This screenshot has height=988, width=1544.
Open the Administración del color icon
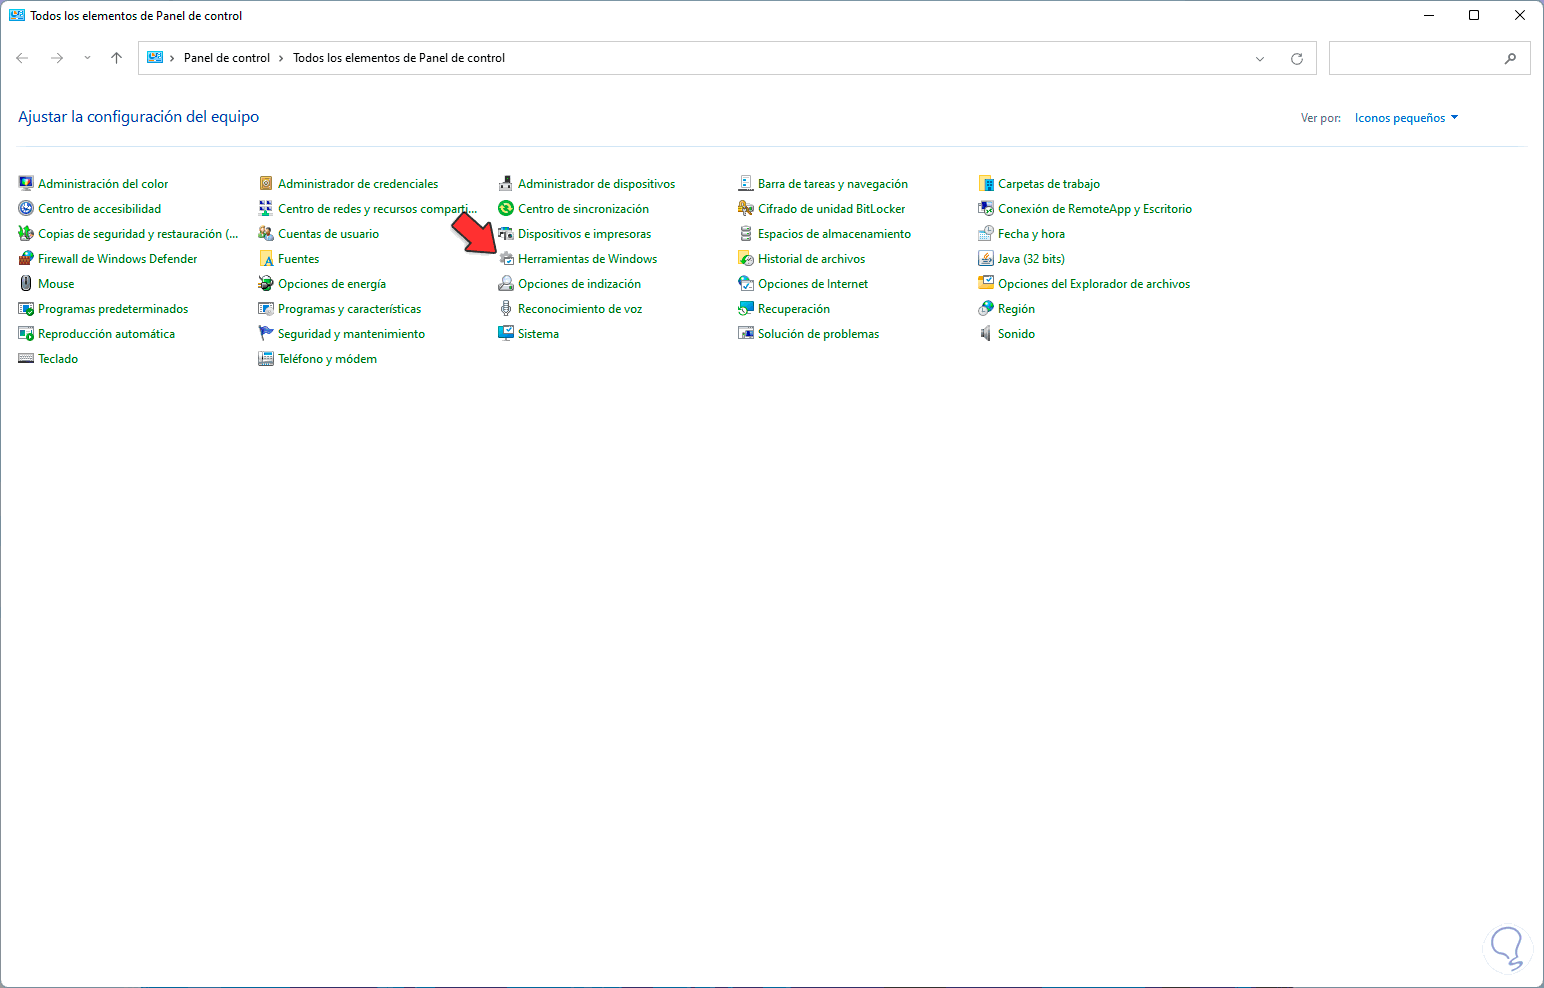26,183
